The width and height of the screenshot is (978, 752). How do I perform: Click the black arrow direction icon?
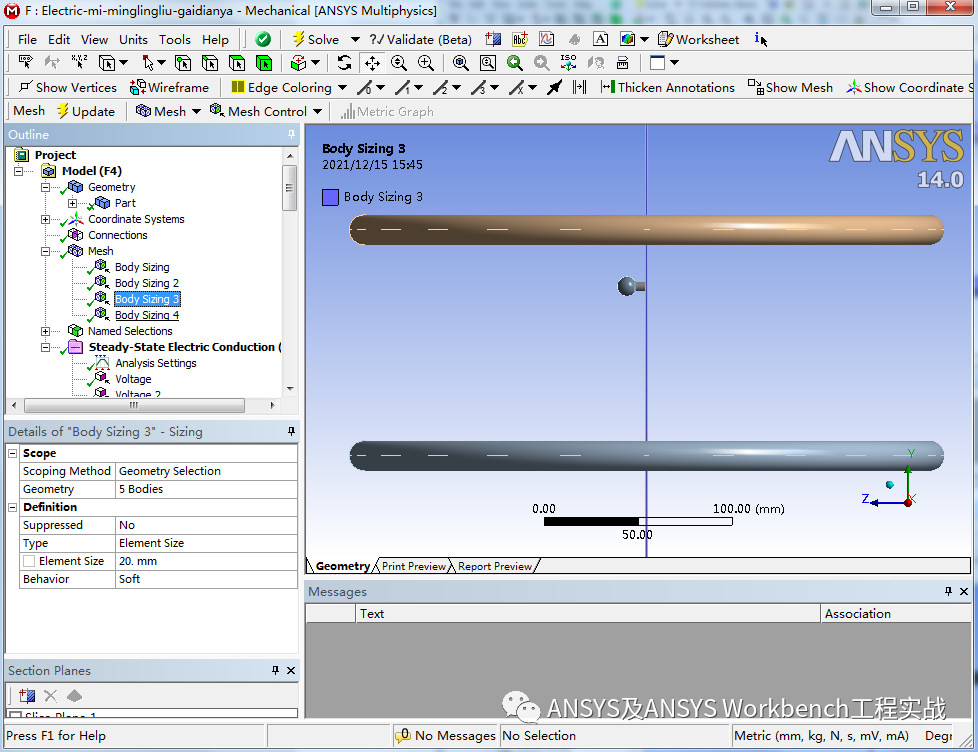[x=554, y=87]
